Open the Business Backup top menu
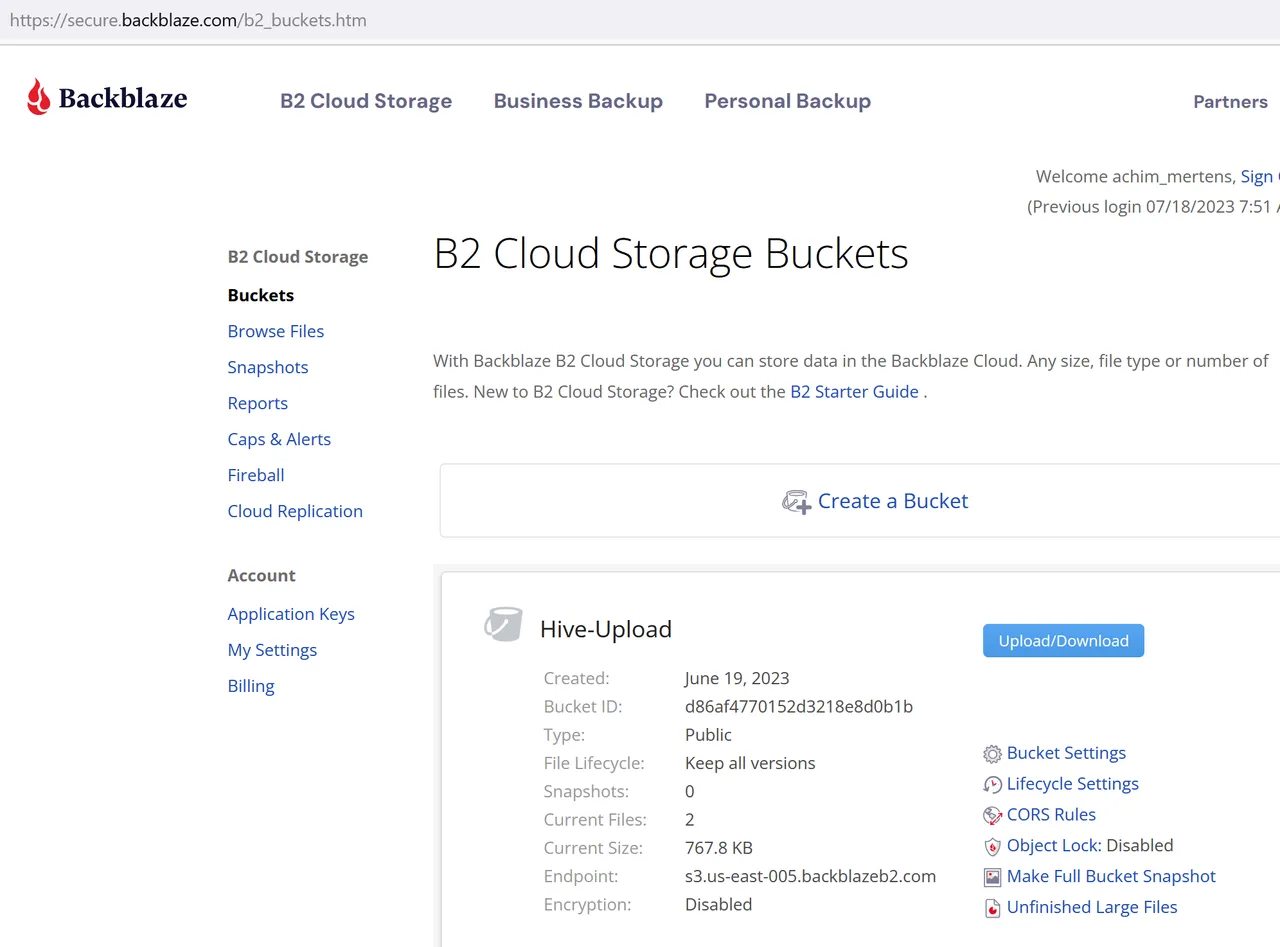Viewport: 1280px width, 947px height. 578,101
